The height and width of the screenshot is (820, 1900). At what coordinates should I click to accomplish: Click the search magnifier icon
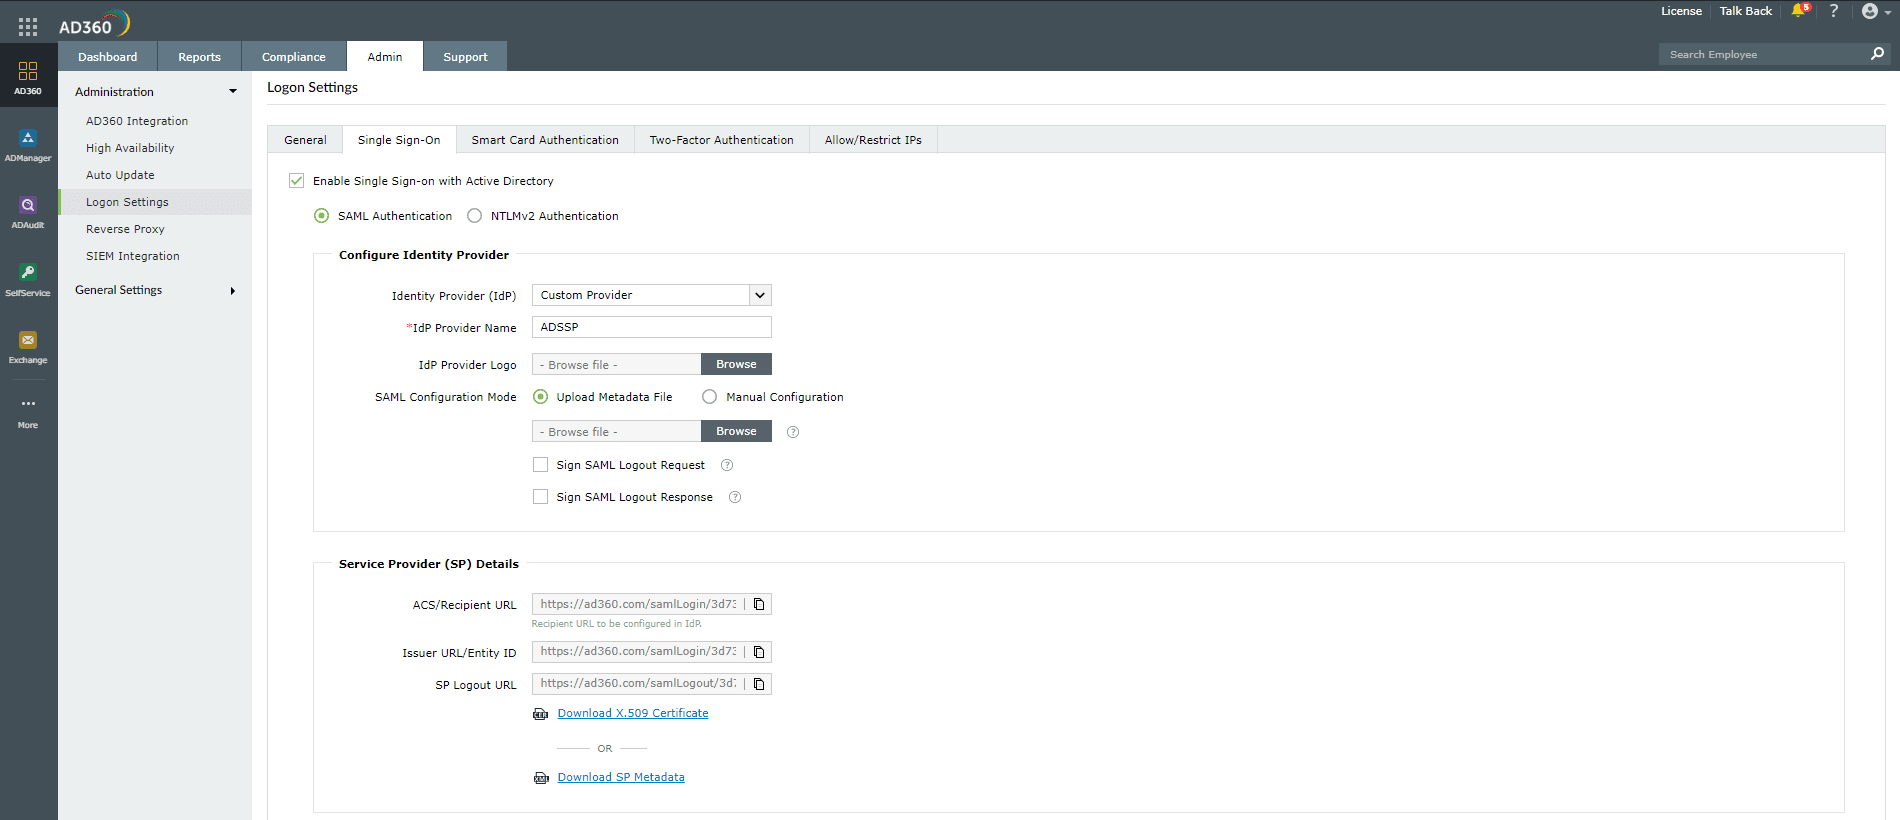(1877, 54)
